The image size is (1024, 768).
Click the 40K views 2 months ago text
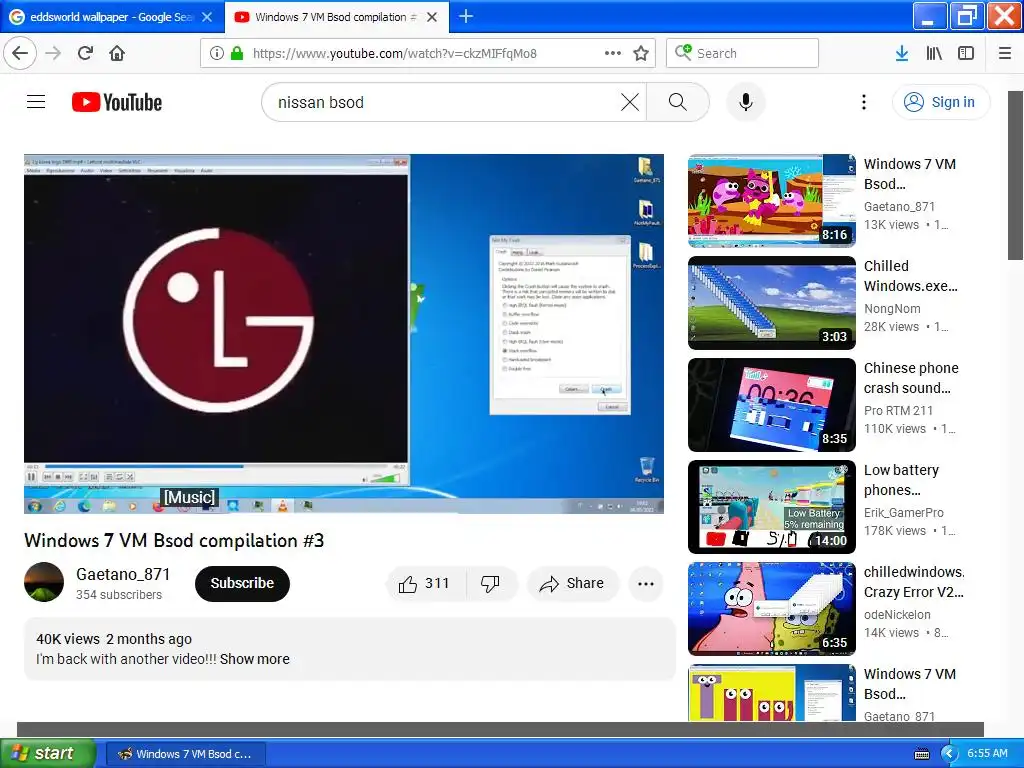(x=114, y=639)
